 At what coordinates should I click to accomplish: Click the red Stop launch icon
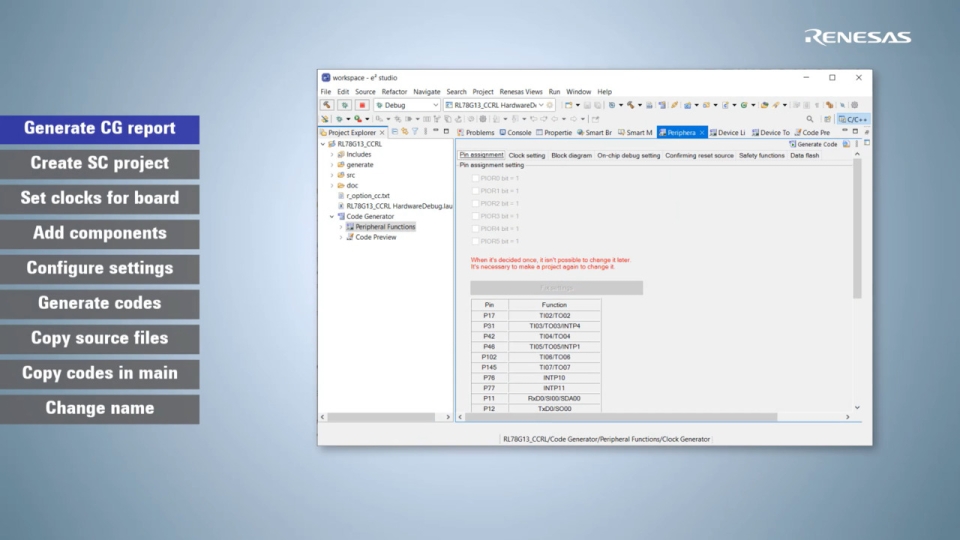point(362,105)
